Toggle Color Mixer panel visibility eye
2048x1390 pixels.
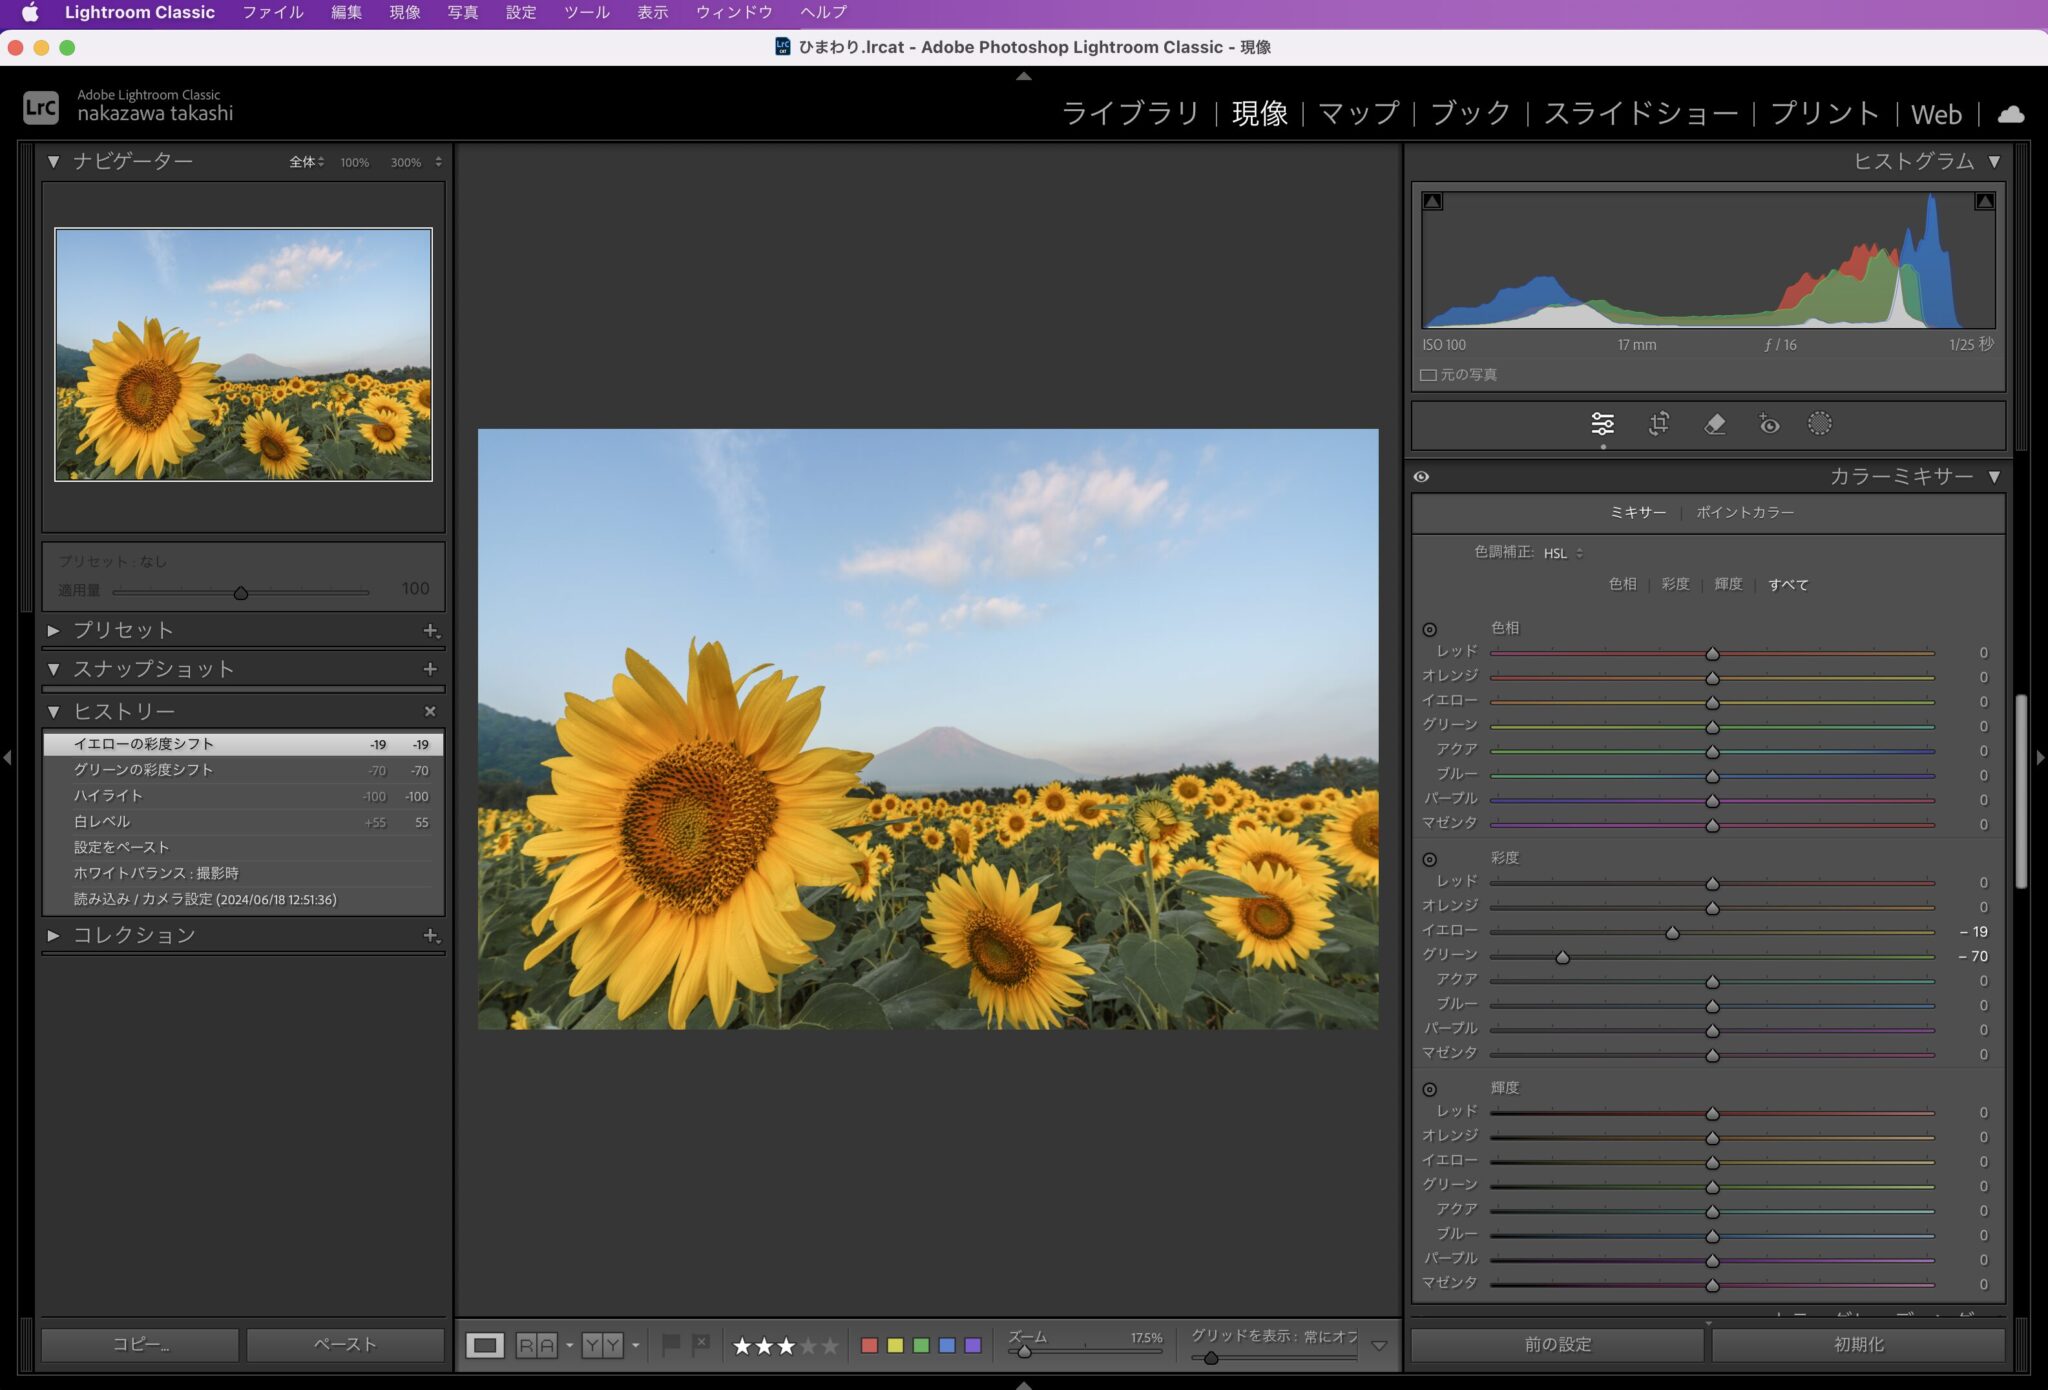click(1421, 477)
